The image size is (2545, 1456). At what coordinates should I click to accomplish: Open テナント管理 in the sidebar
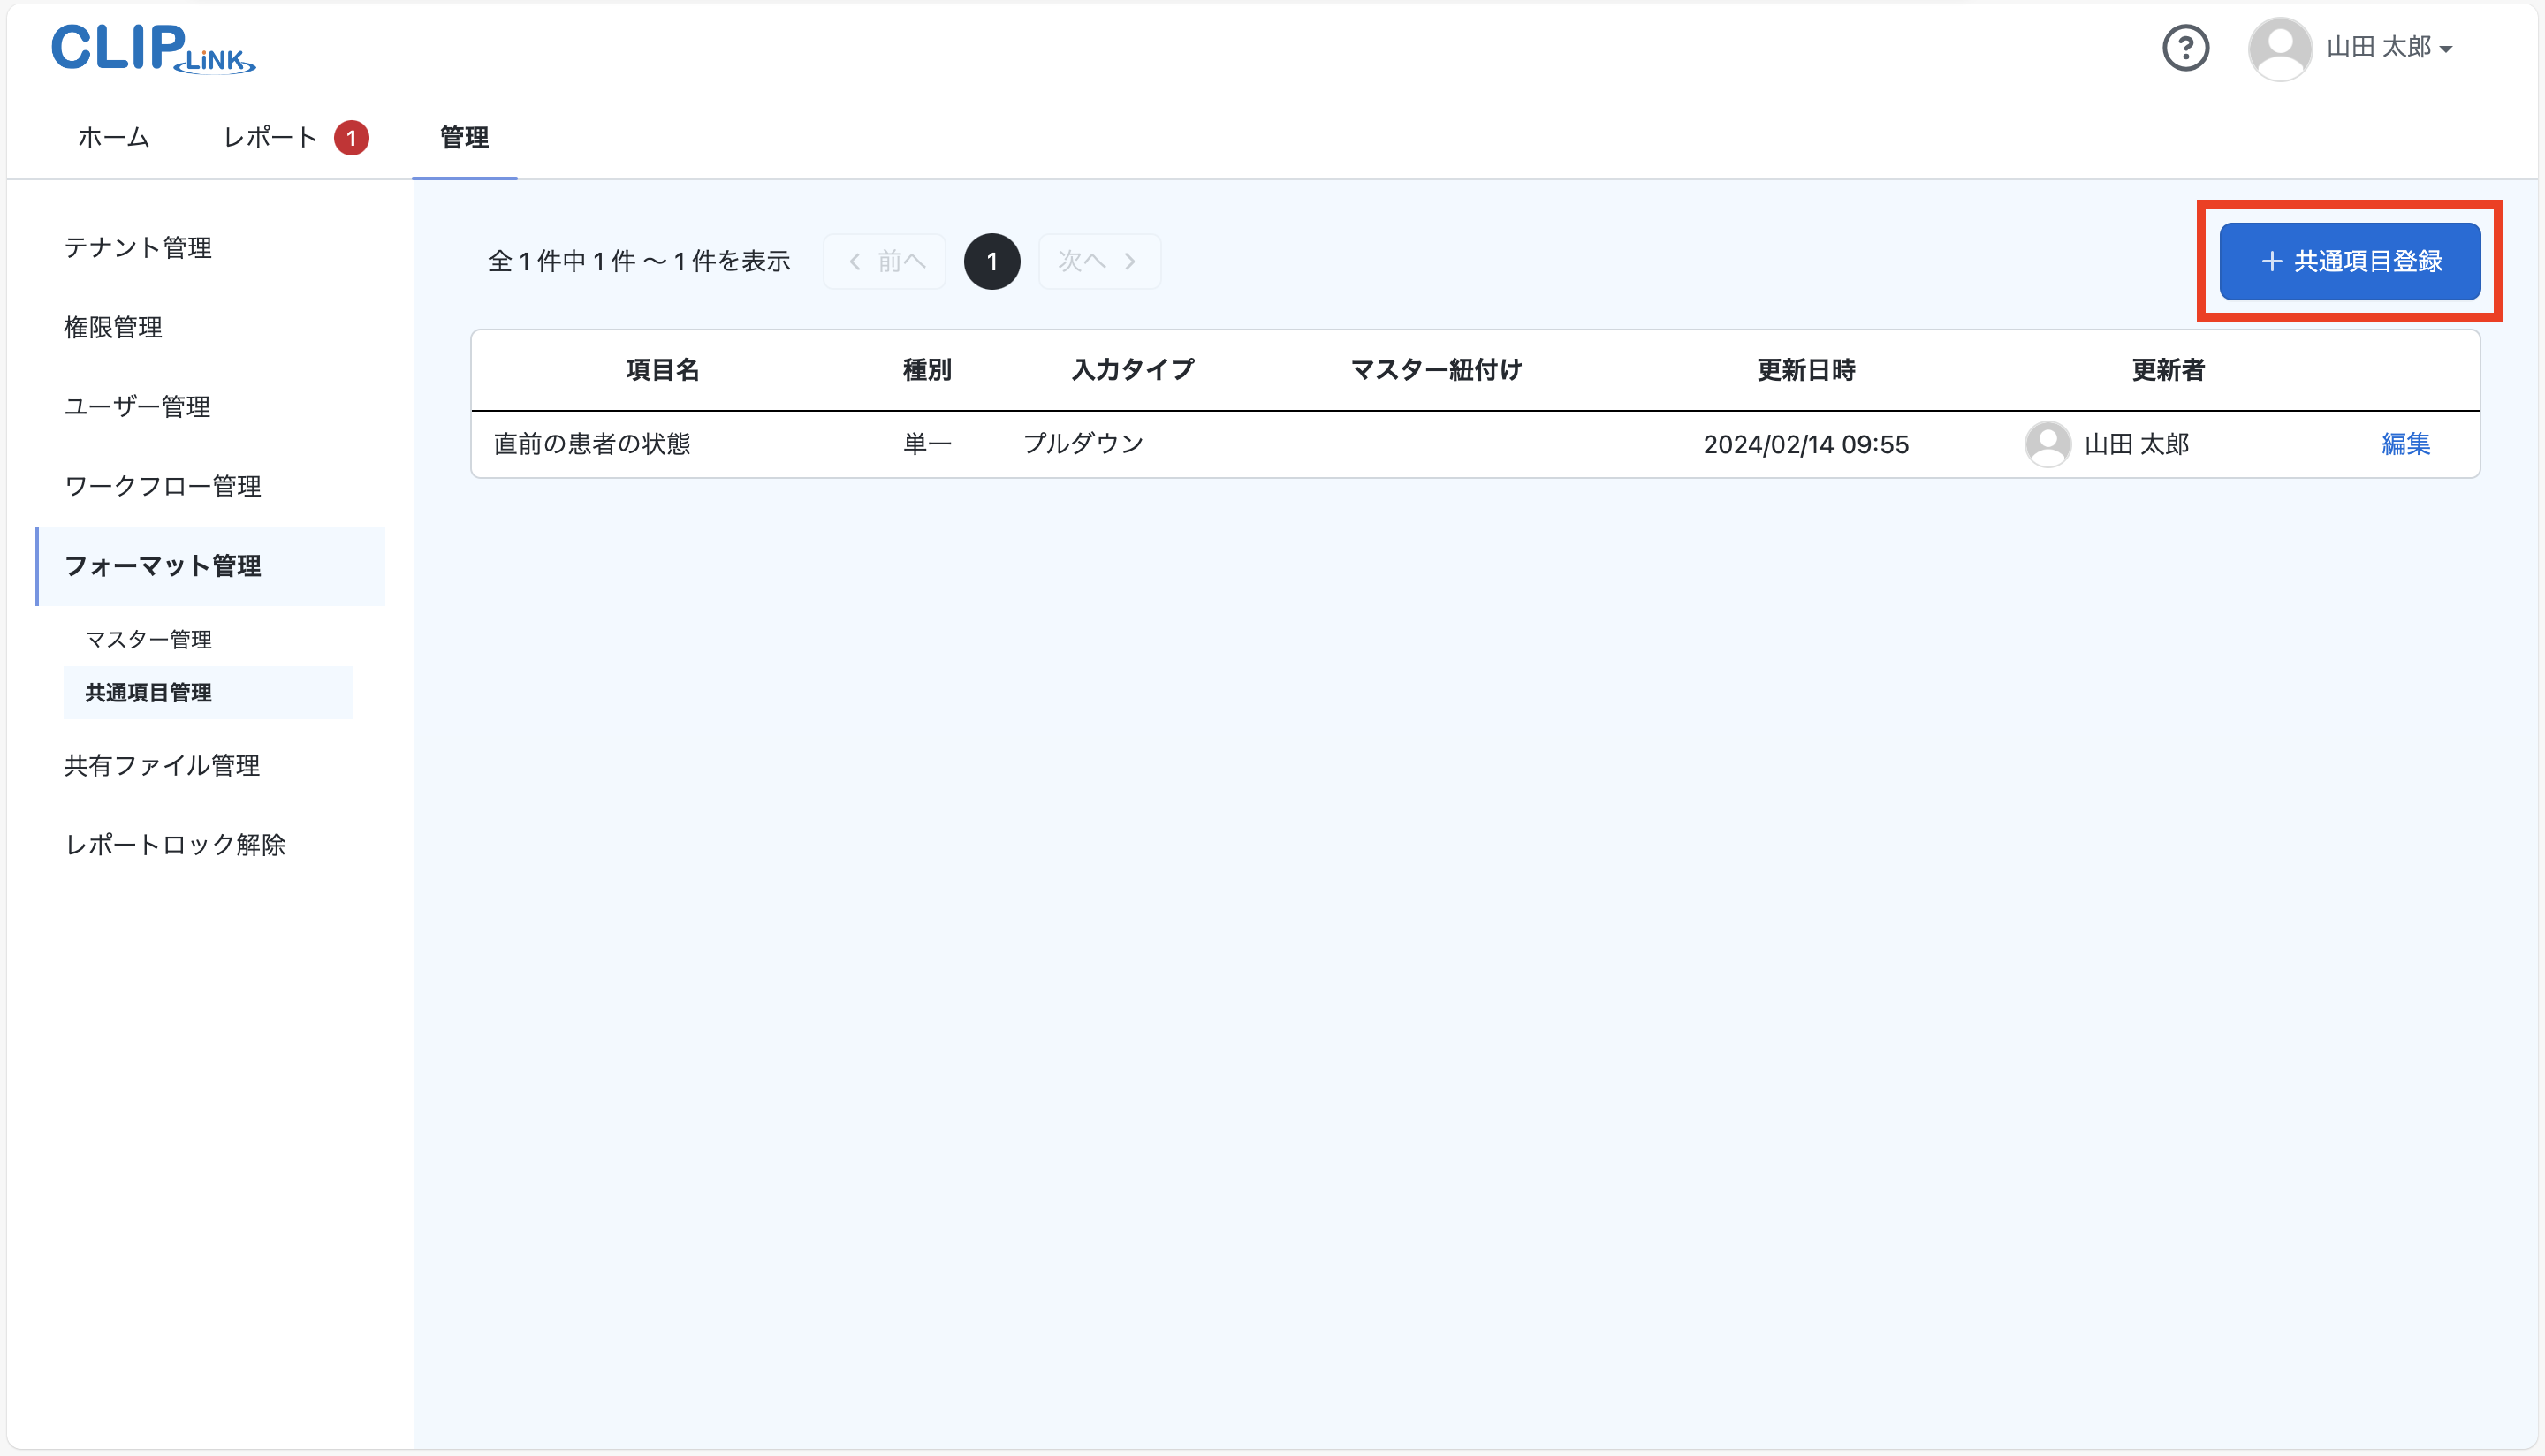(138, 248)
